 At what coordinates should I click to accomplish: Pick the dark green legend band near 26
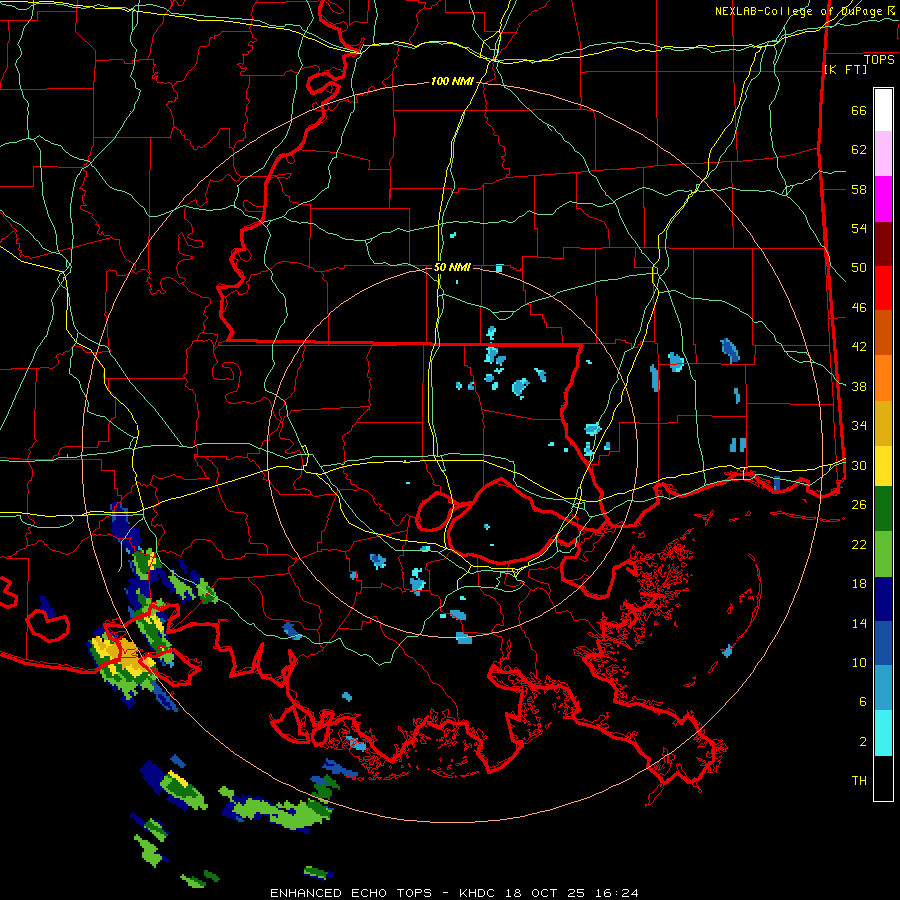tap(883, 509)
